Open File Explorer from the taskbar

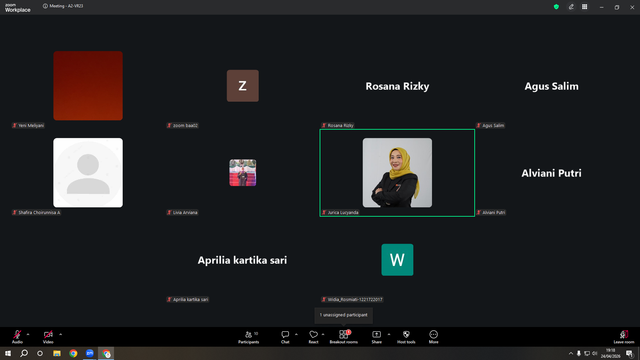click(x=57, y=353)
